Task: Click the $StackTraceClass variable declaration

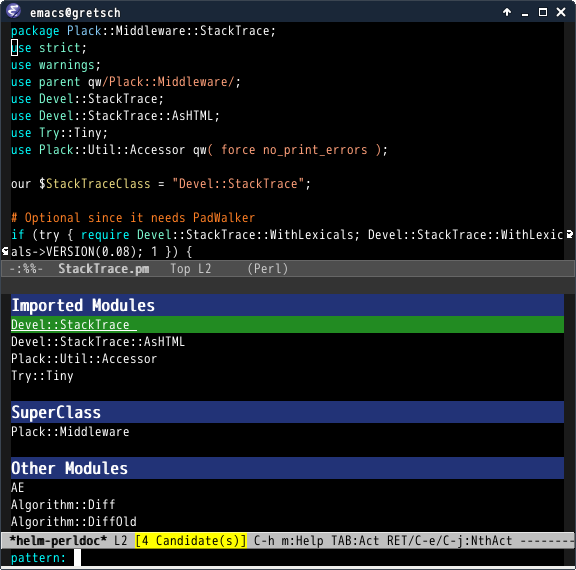Action: point(95,184)
